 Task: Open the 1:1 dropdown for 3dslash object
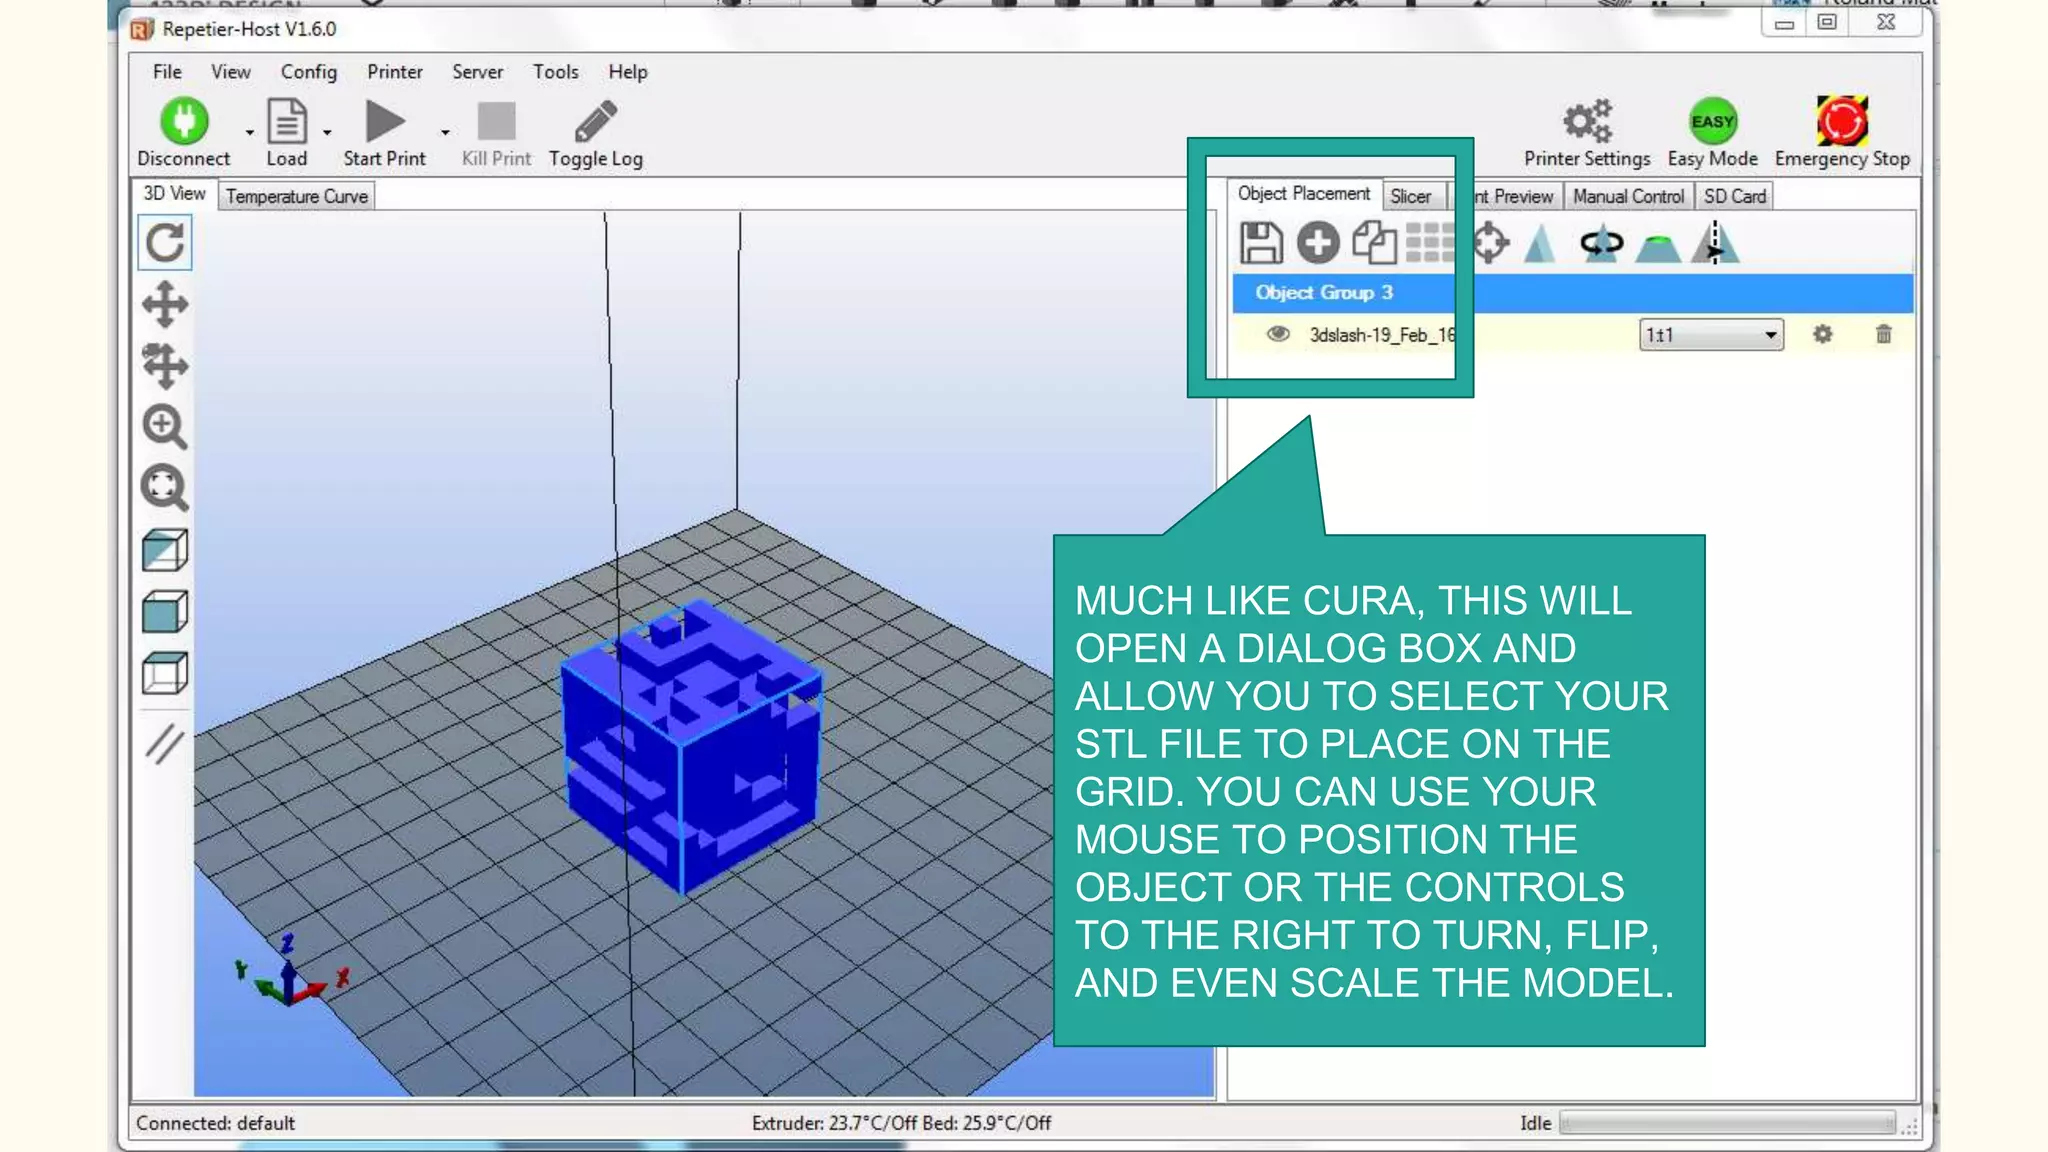pos(1711,335)
